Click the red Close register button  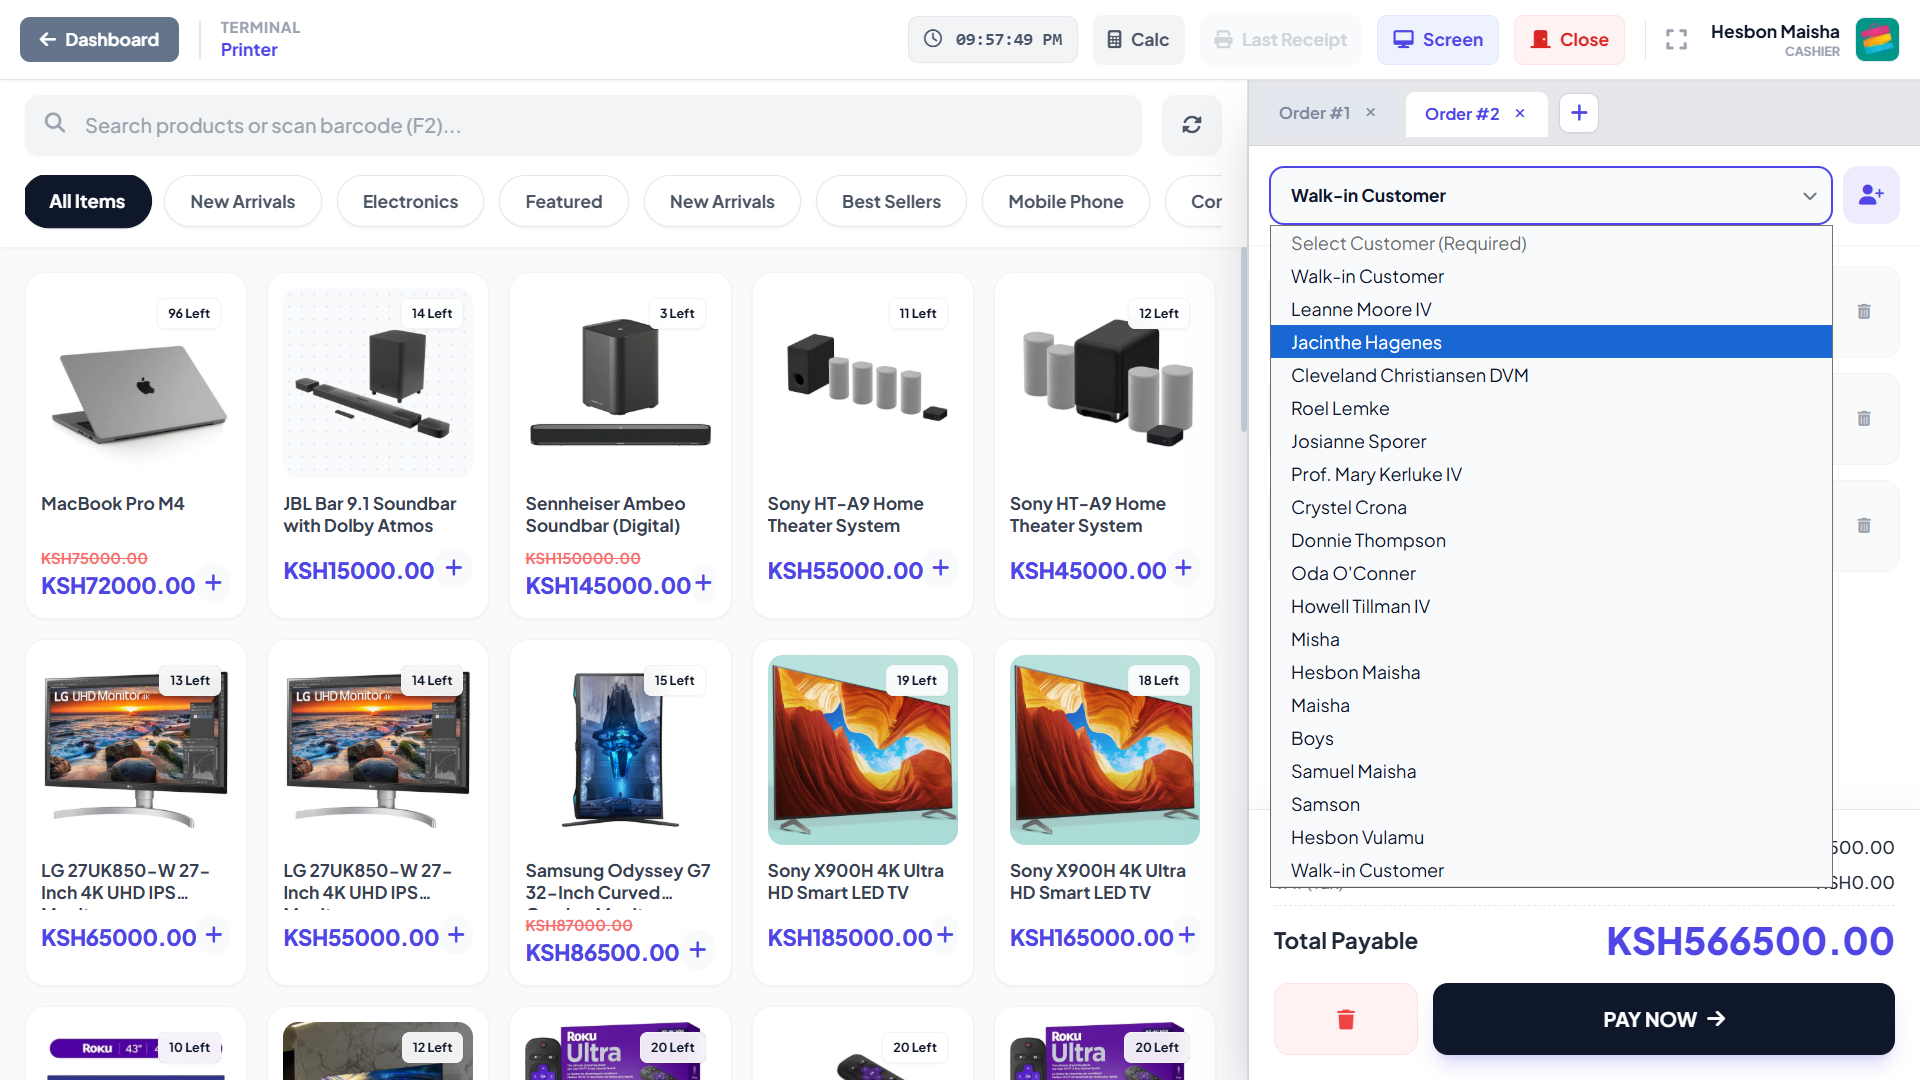coord(1569,40)
